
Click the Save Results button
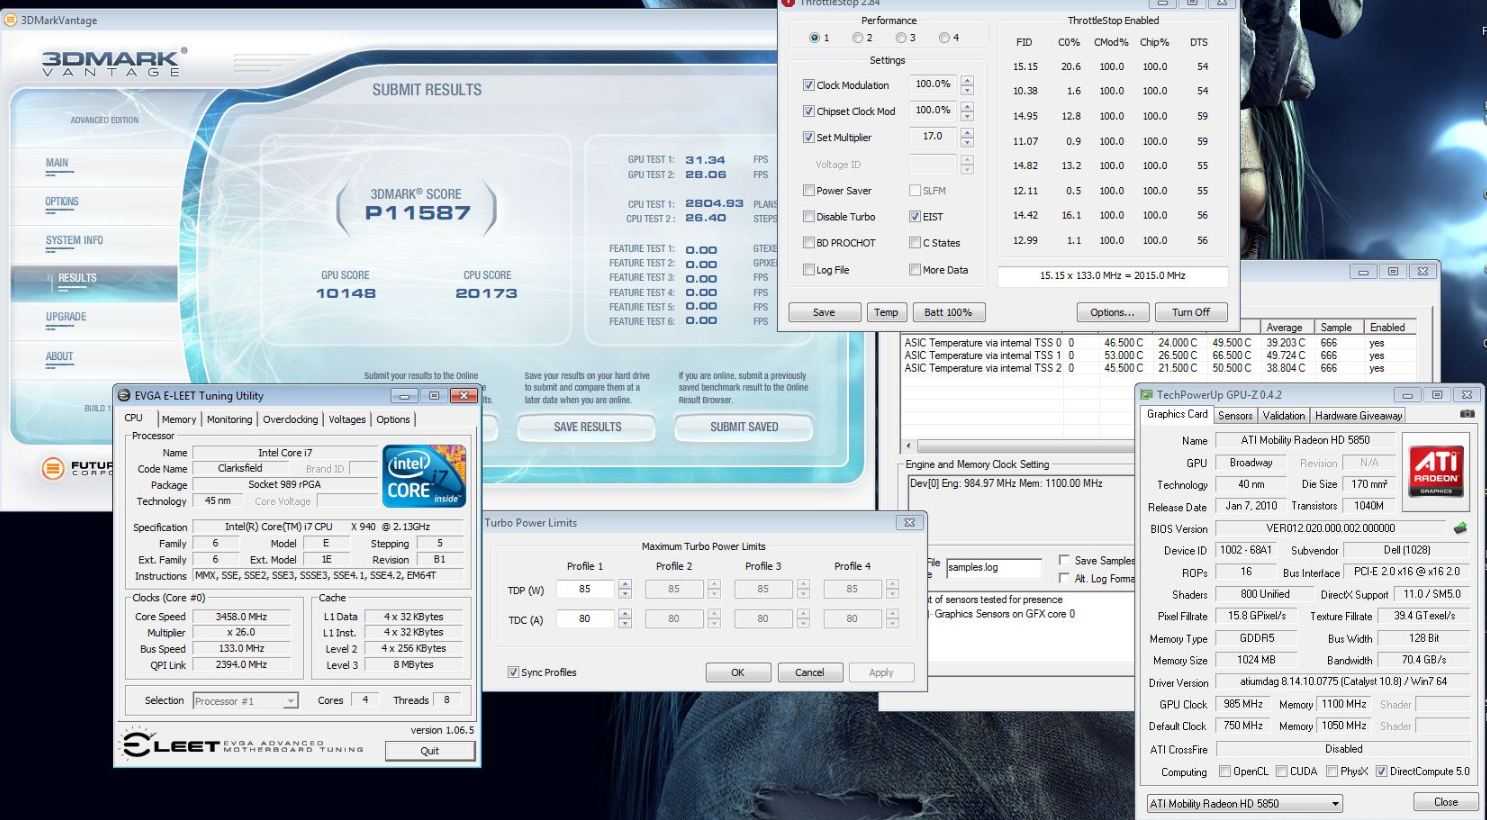pos(587,427)
